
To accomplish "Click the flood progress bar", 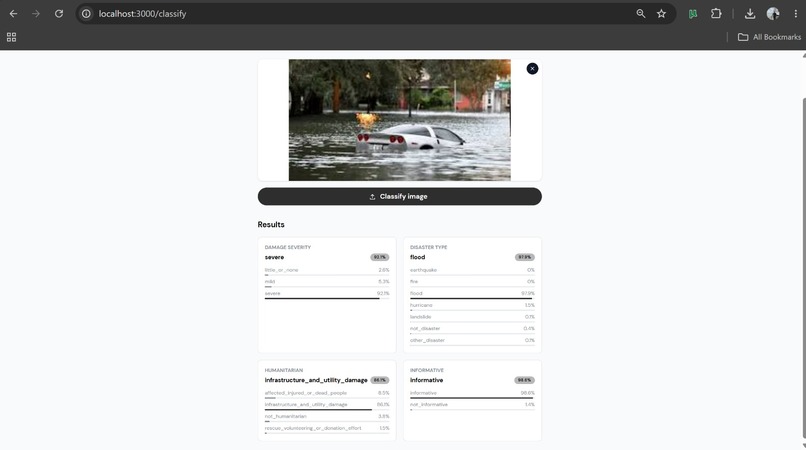I will click(472, 298).
